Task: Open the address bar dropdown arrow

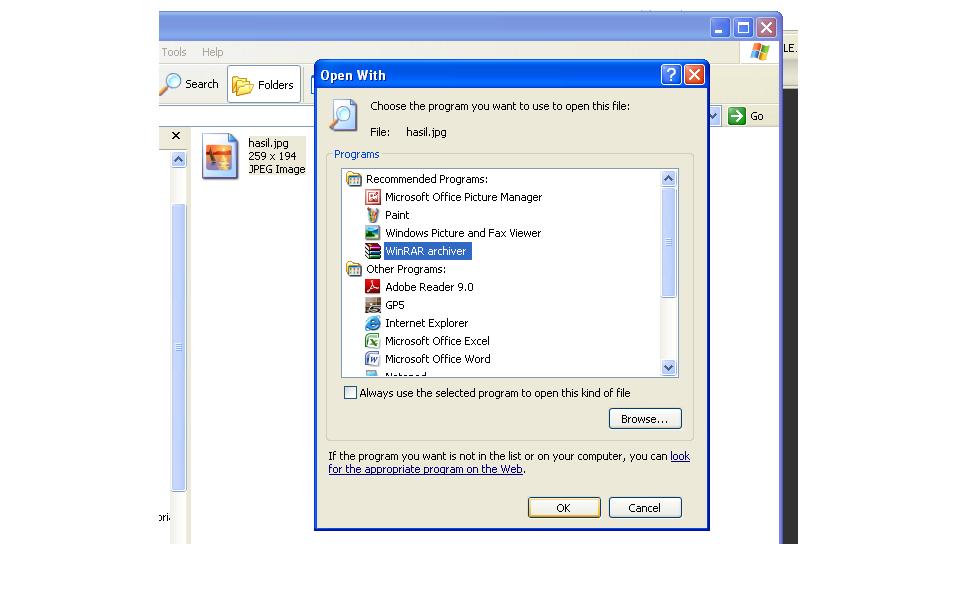Action: tap(714, 115)
